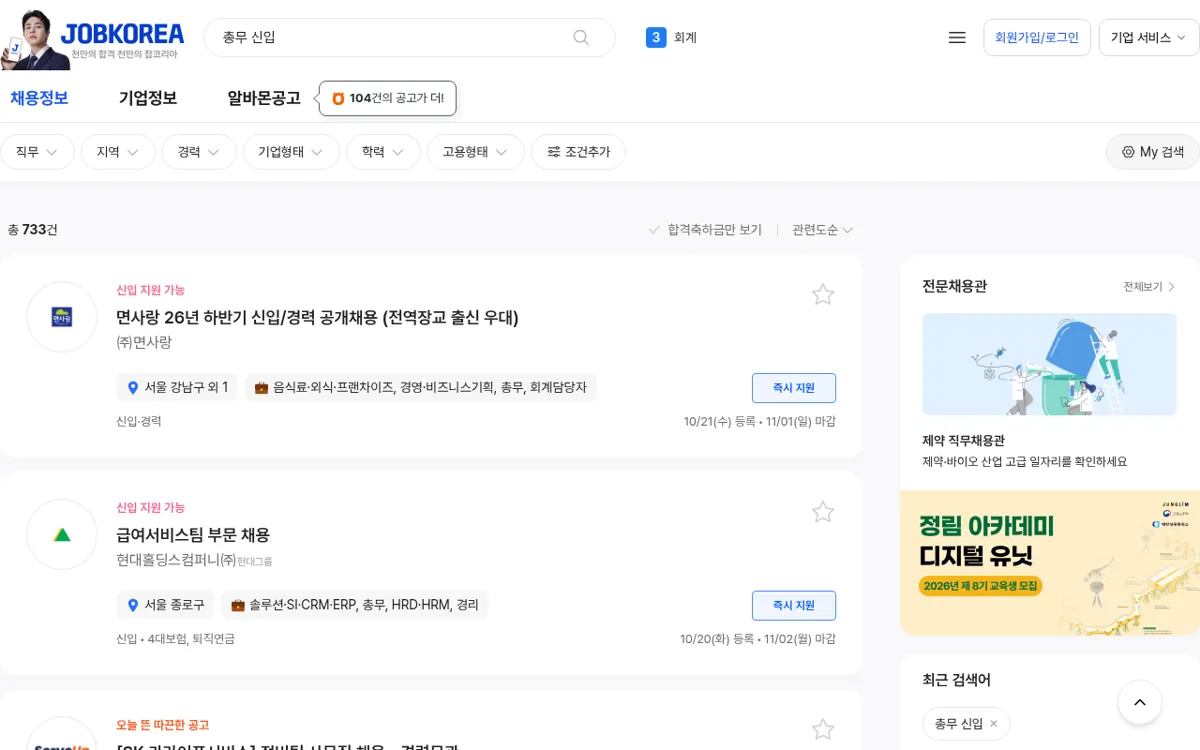Click the blue number 3 ranking badge
Screen dimensions: 1200x750
tap(656, 37)
